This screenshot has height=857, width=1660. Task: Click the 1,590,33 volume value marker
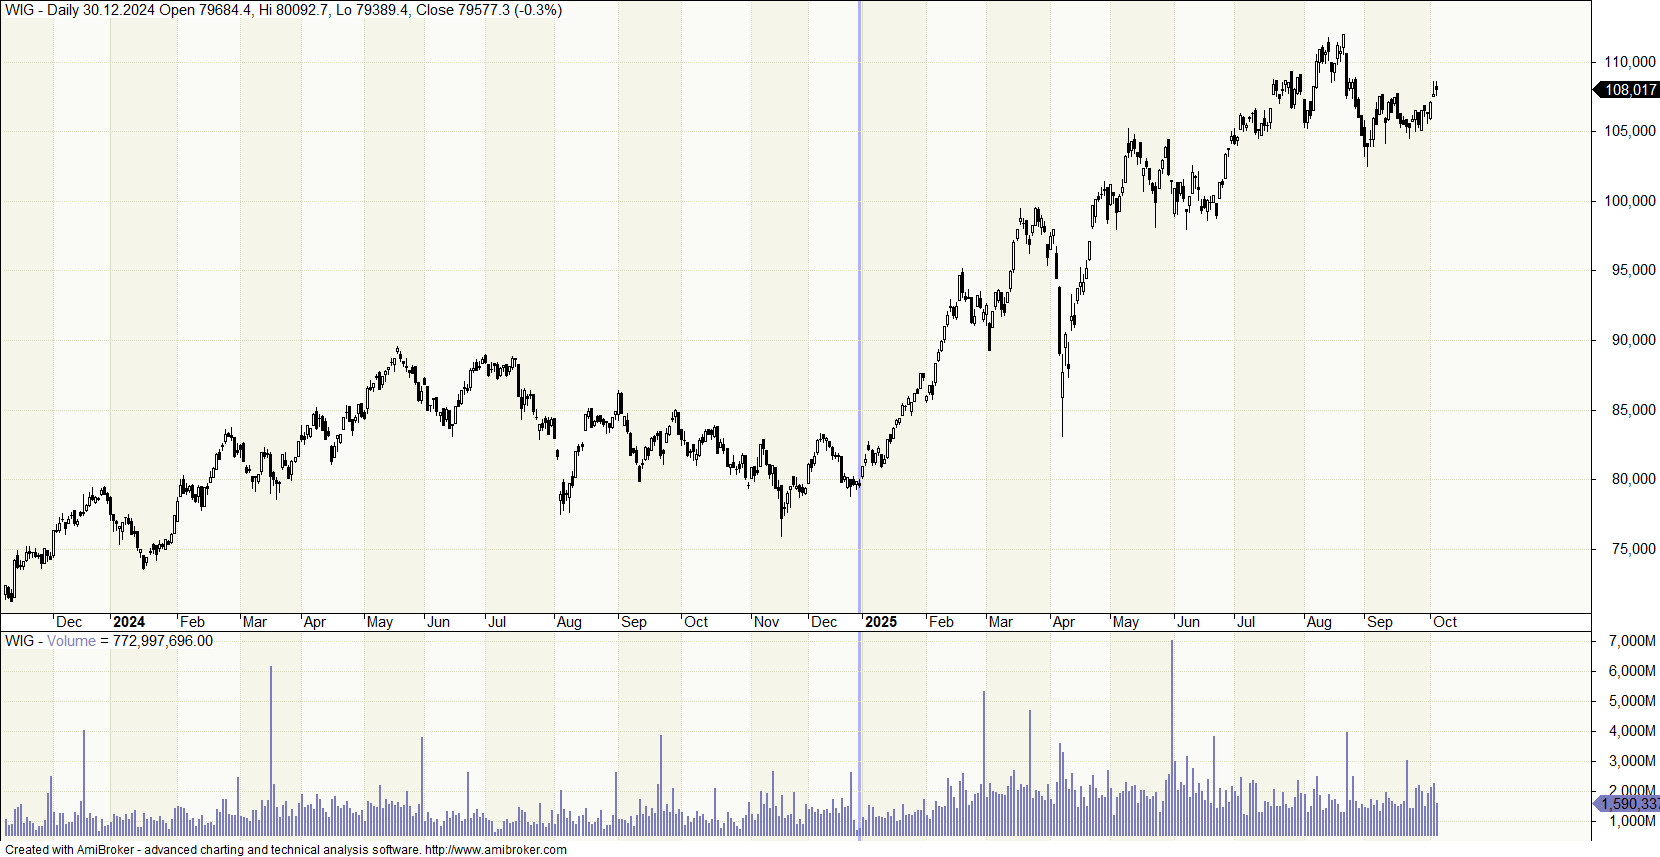point(1628,803)
